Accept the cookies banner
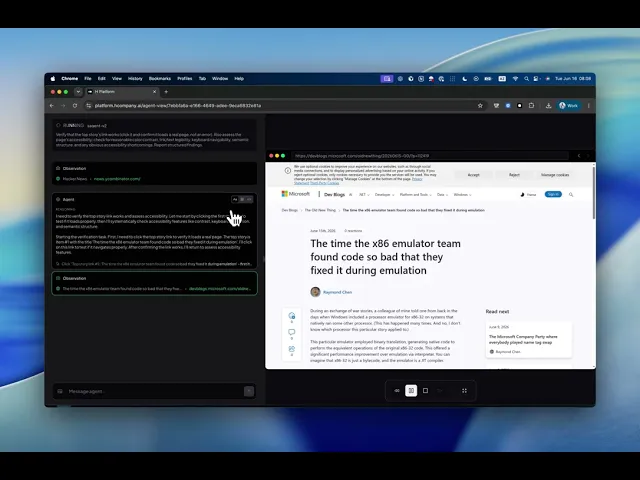This screenshot has height=480, width=640. [473, 175]
